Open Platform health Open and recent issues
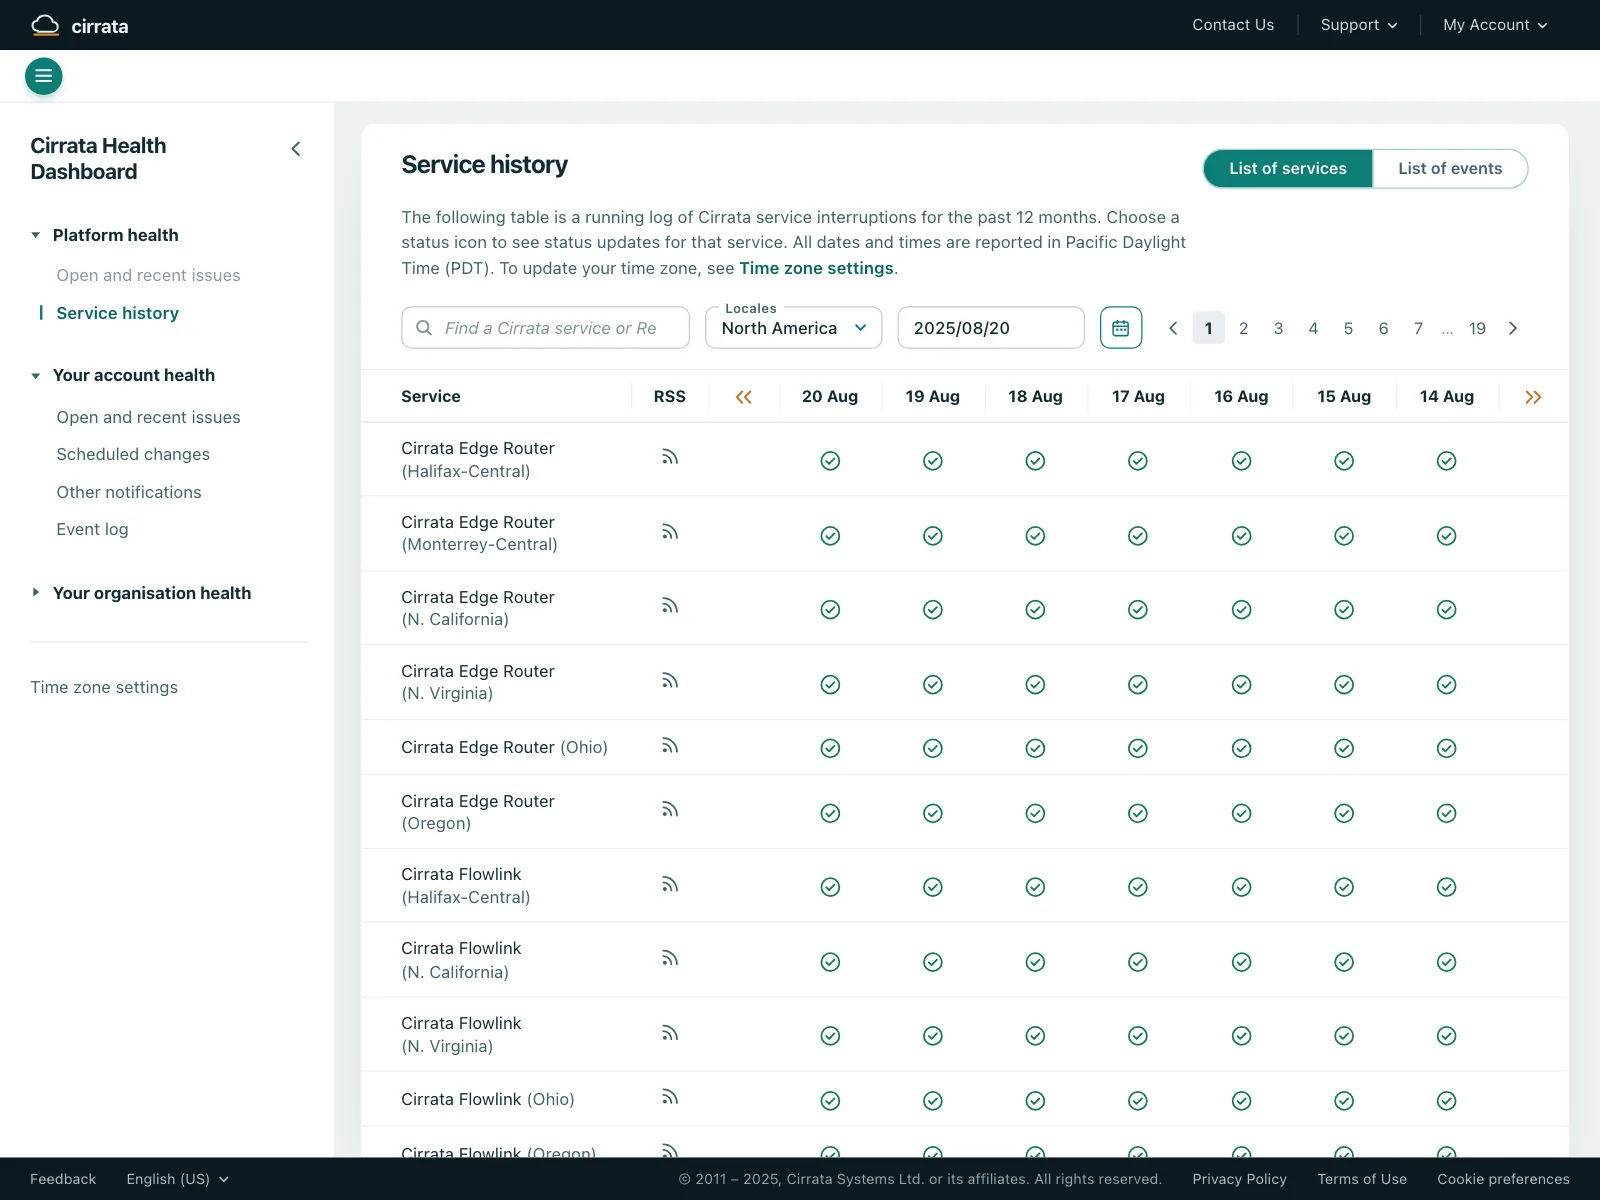The height and width of the screenshot is (1200, 1600). pos(148,275)
